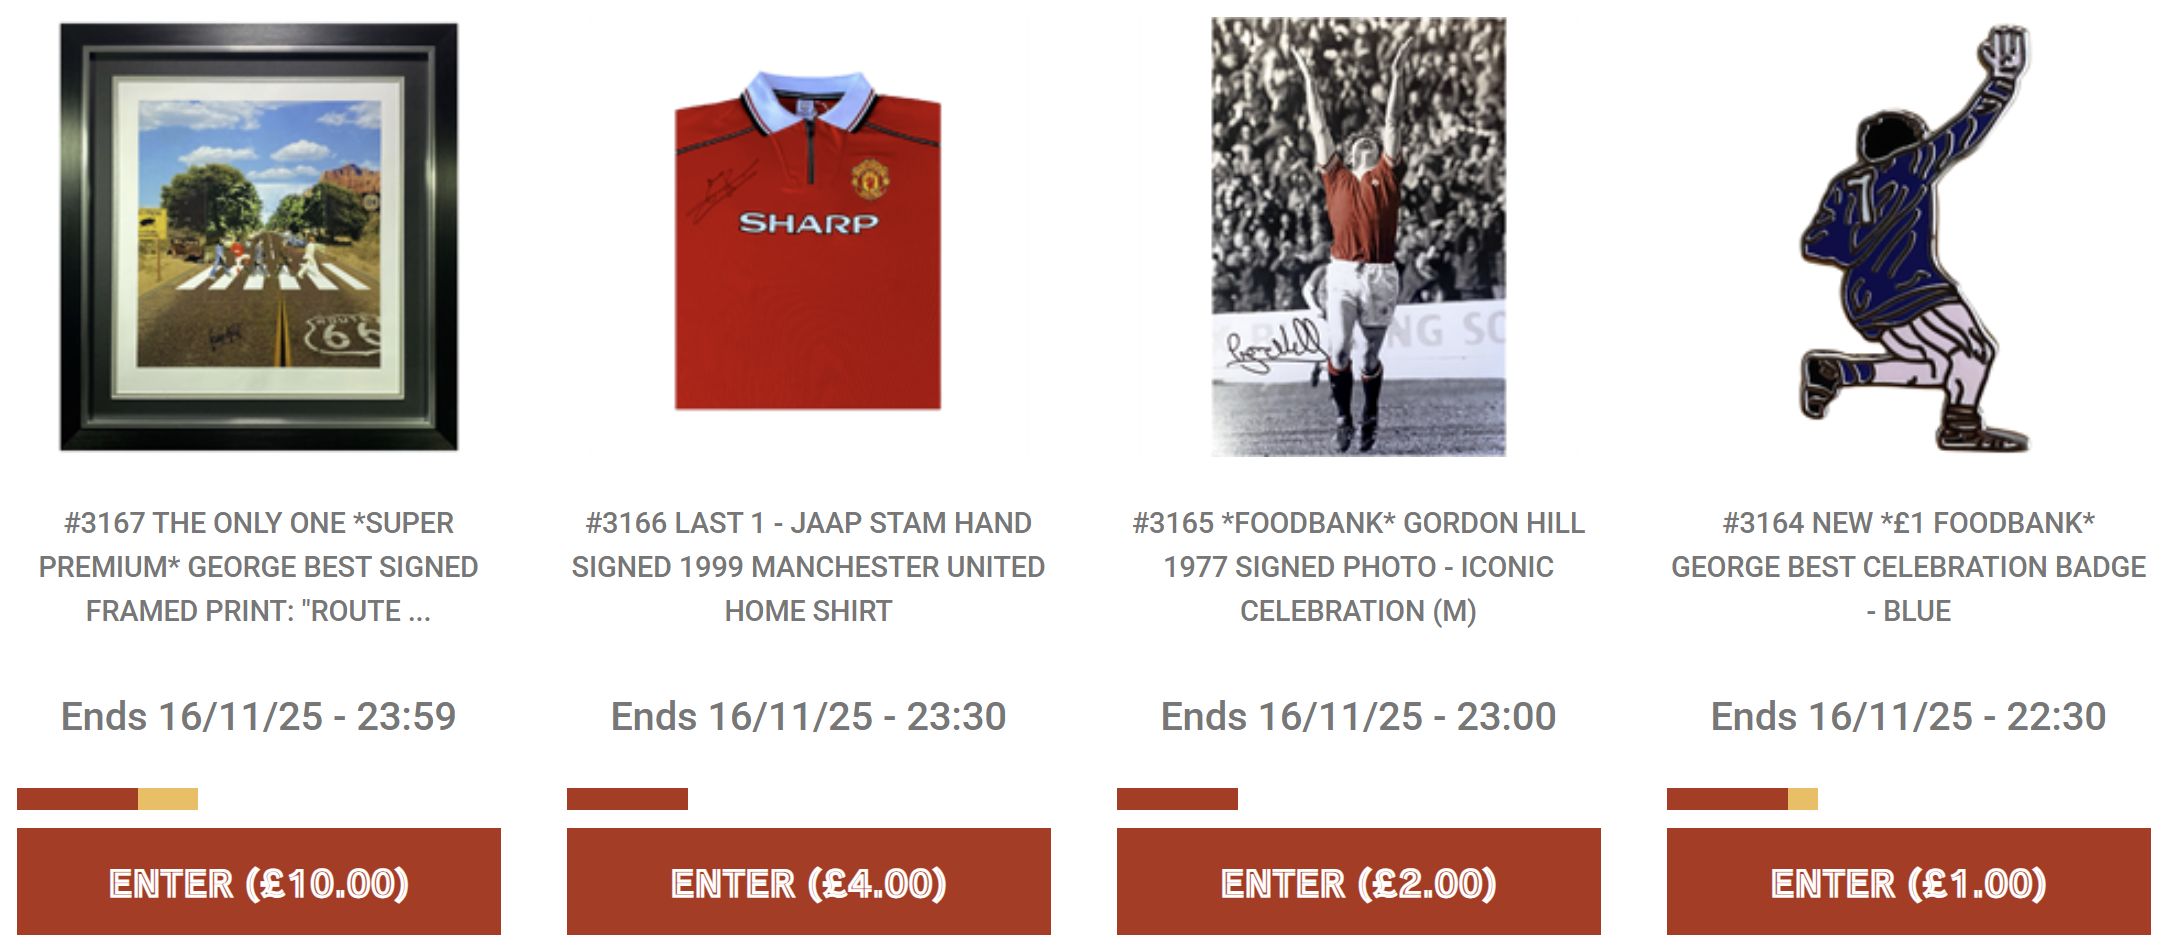
Task: View the blue George Best celebration badge image
Action: (1910, 238)
